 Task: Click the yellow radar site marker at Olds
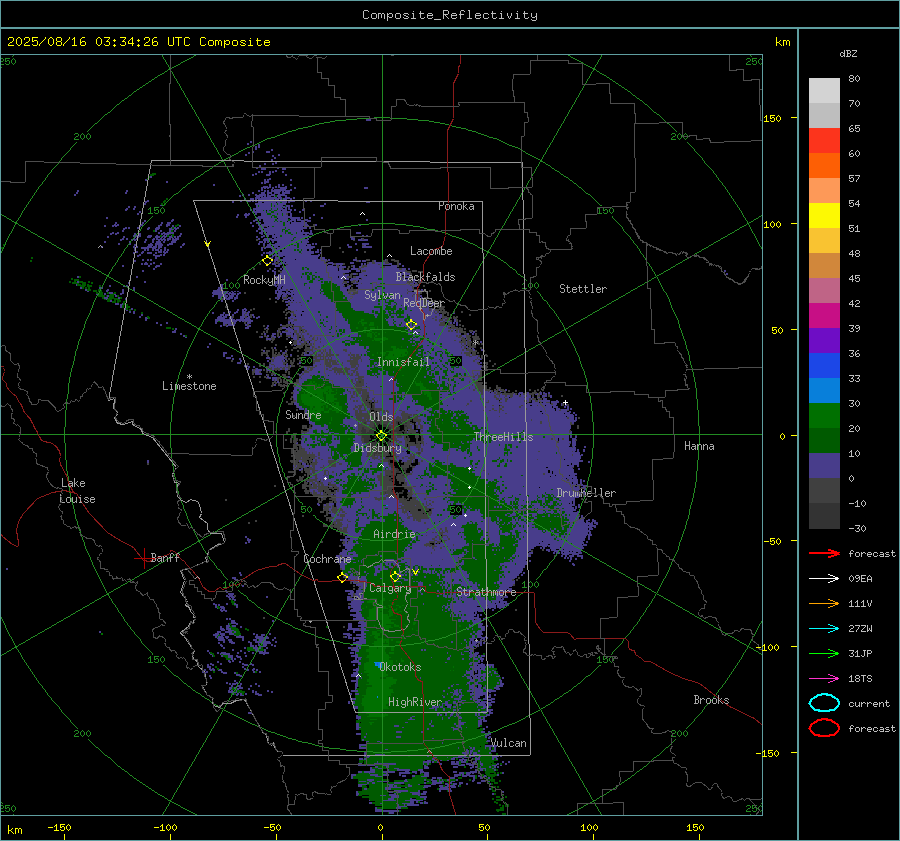point(382,436)
